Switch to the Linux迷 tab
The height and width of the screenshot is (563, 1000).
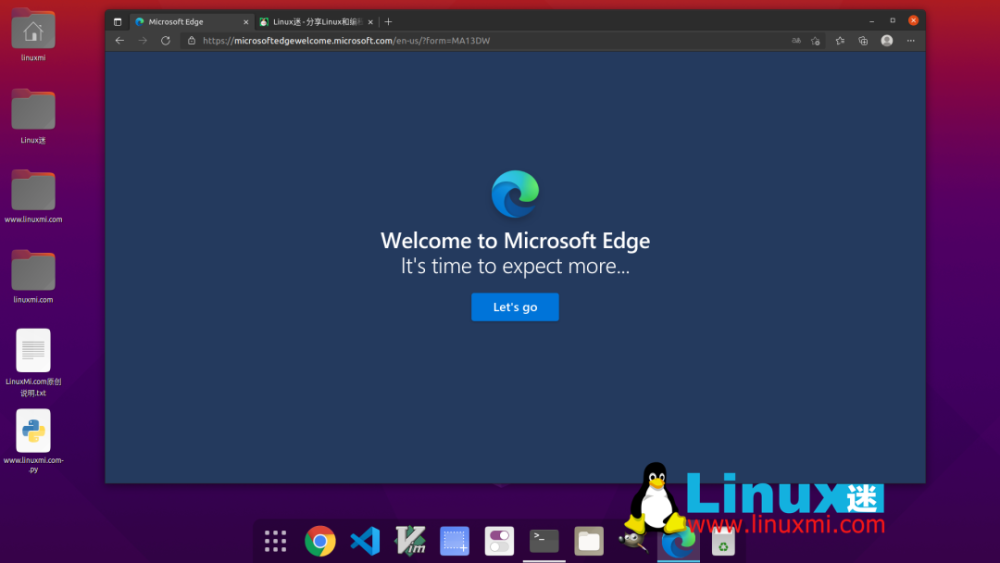(x=317, y=22)
